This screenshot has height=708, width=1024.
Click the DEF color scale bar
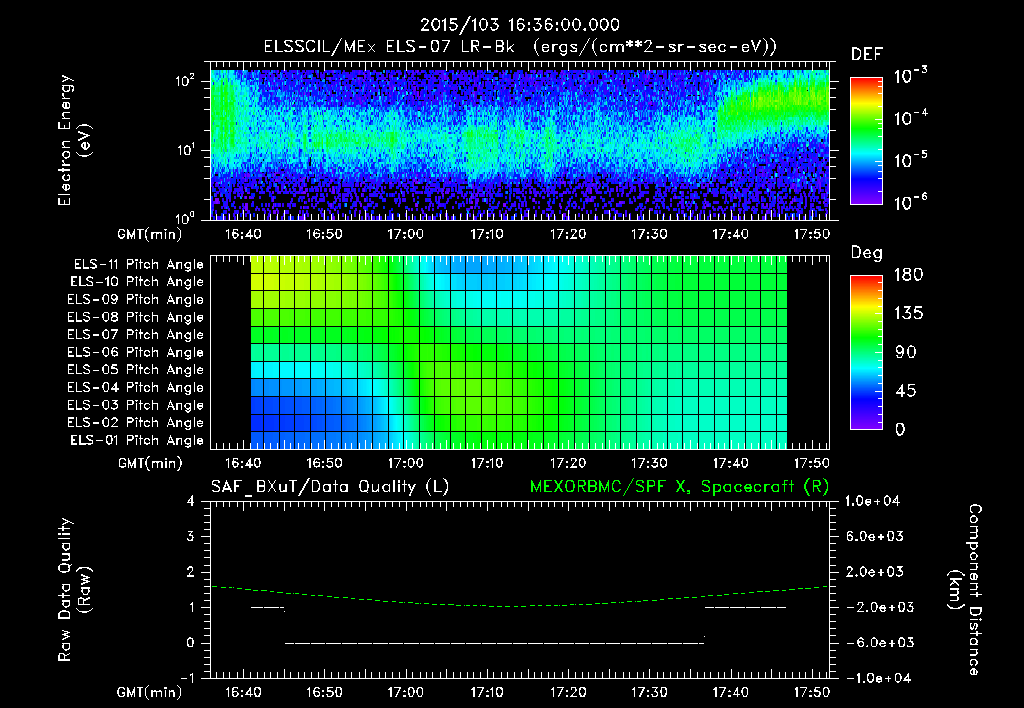point(867,140)
